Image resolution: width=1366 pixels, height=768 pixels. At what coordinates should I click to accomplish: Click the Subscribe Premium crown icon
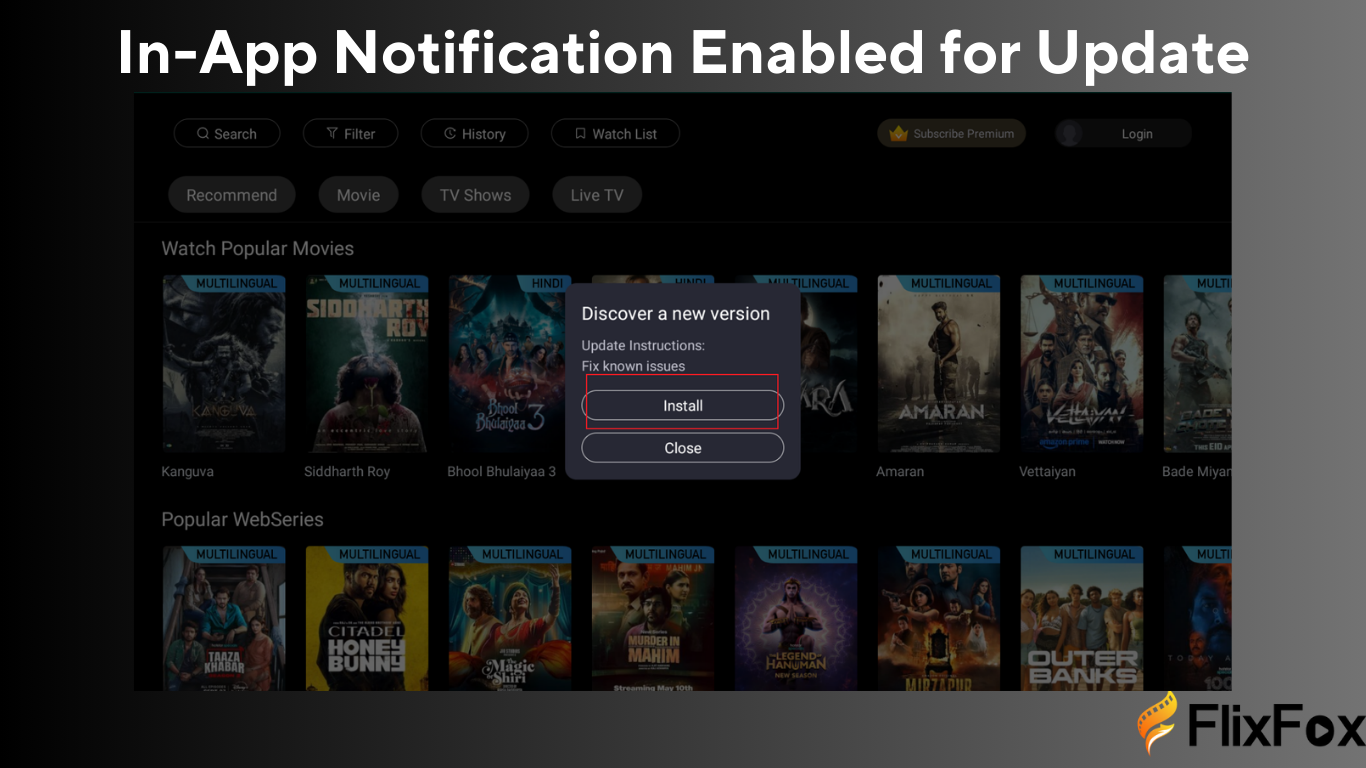point(898,133)
